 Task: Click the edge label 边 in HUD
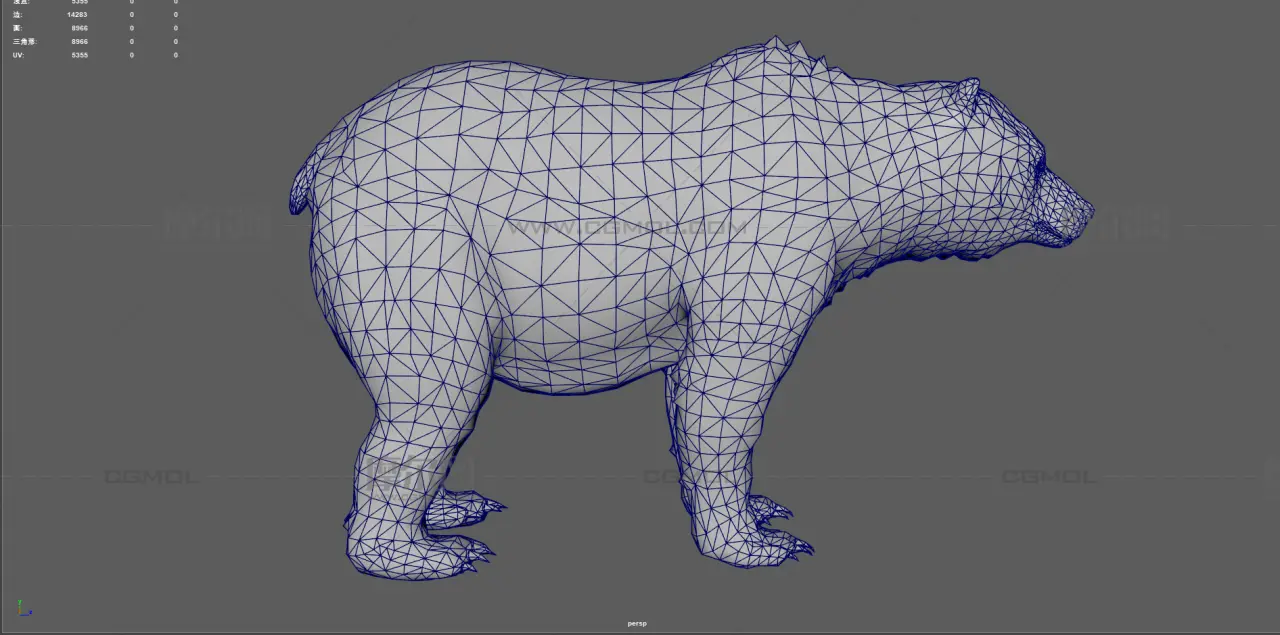(16, 15)
